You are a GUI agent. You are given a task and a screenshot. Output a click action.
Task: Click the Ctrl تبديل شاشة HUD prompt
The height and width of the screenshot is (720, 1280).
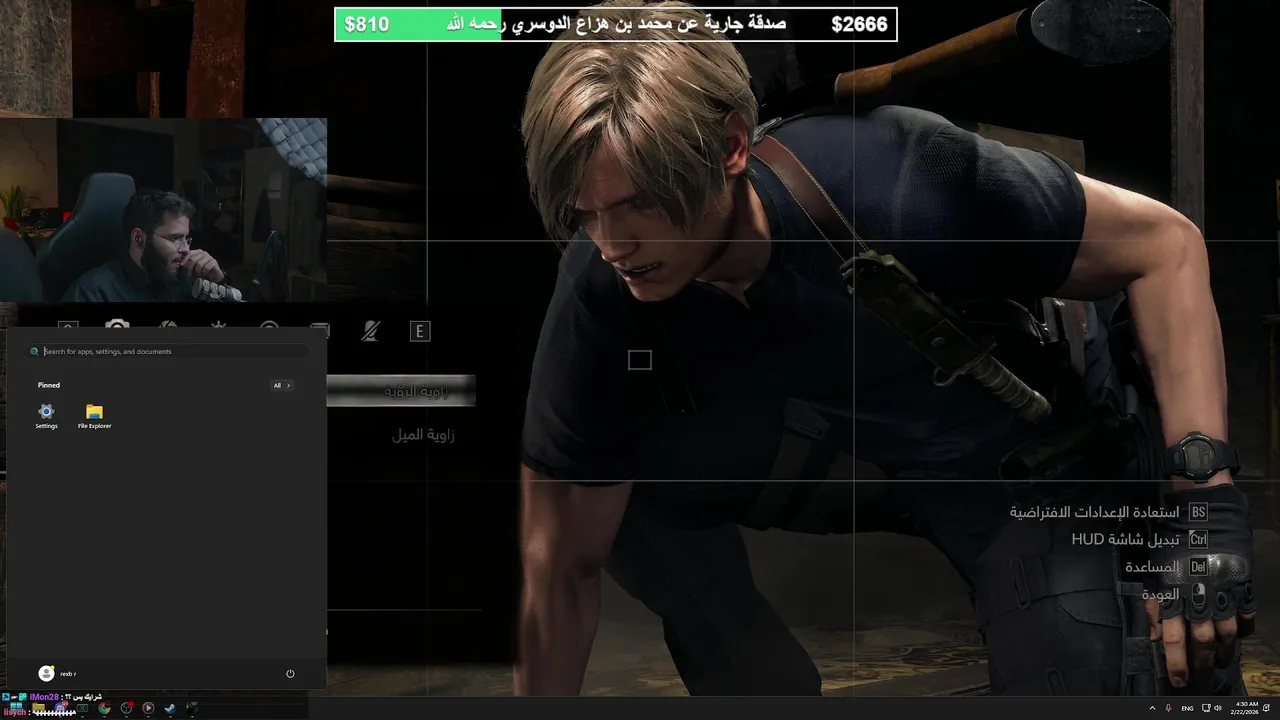[x=1139, y=539]
